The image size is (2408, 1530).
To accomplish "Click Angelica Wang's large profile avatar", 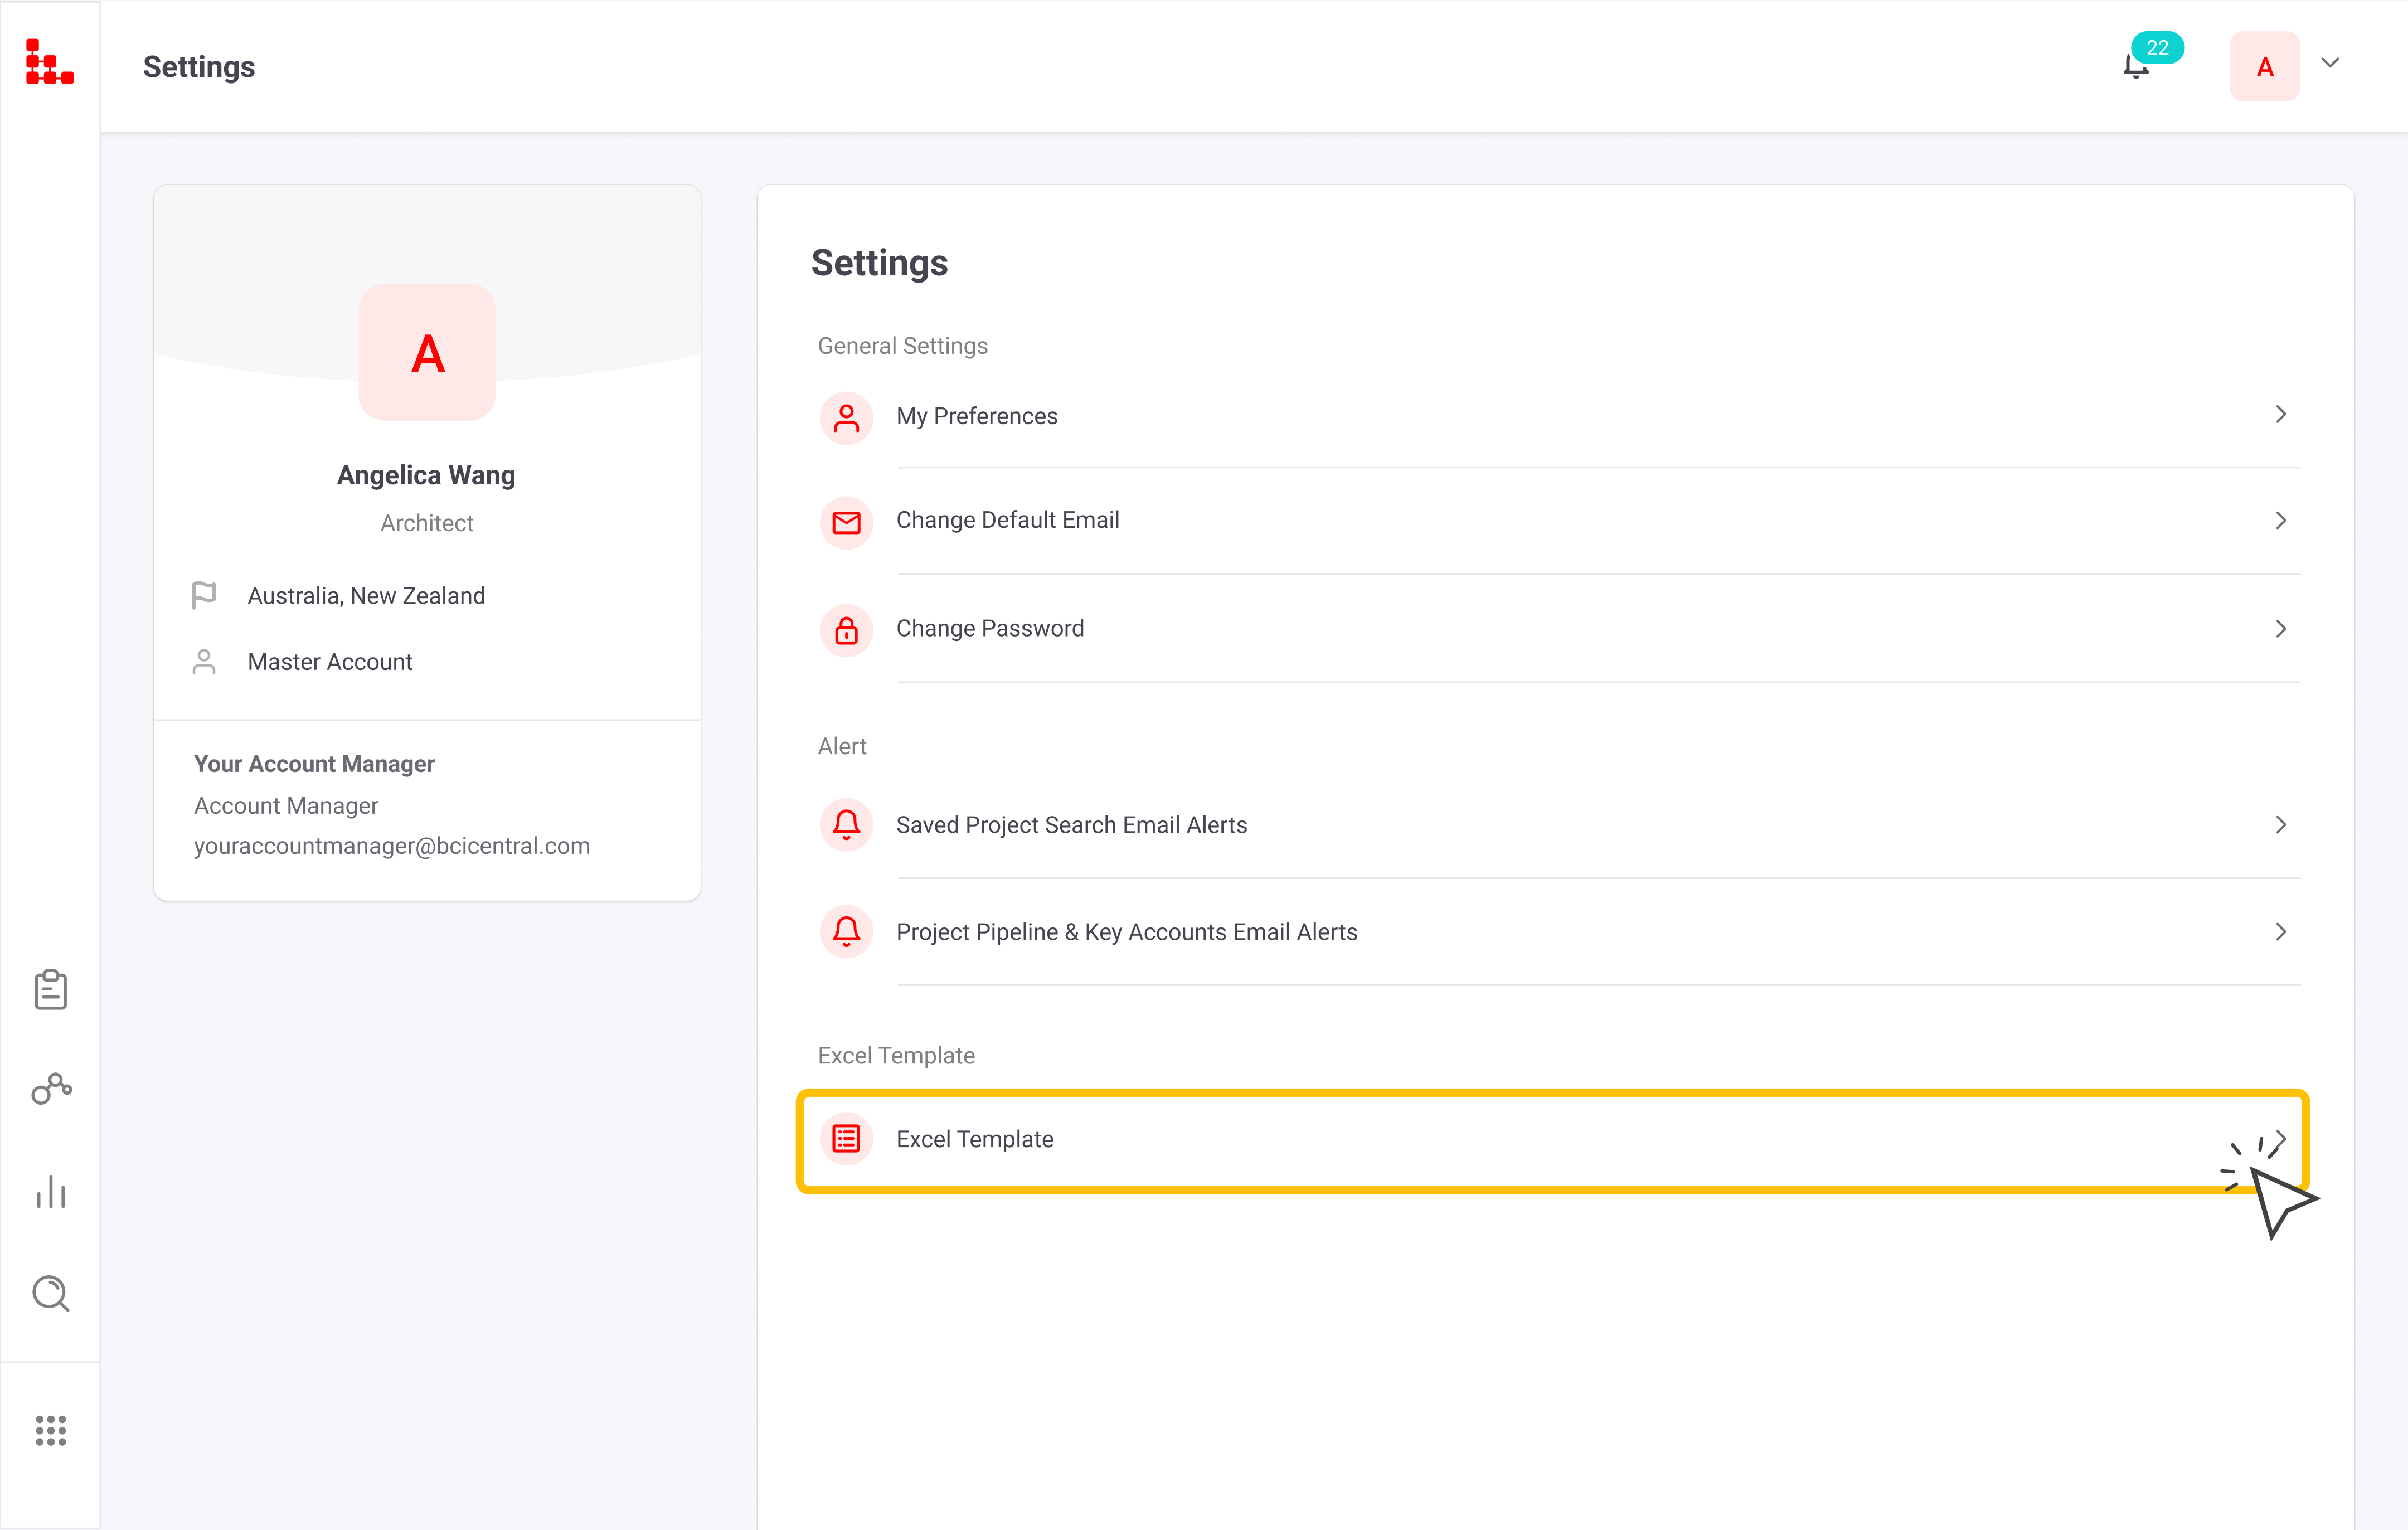I will 427,352.
